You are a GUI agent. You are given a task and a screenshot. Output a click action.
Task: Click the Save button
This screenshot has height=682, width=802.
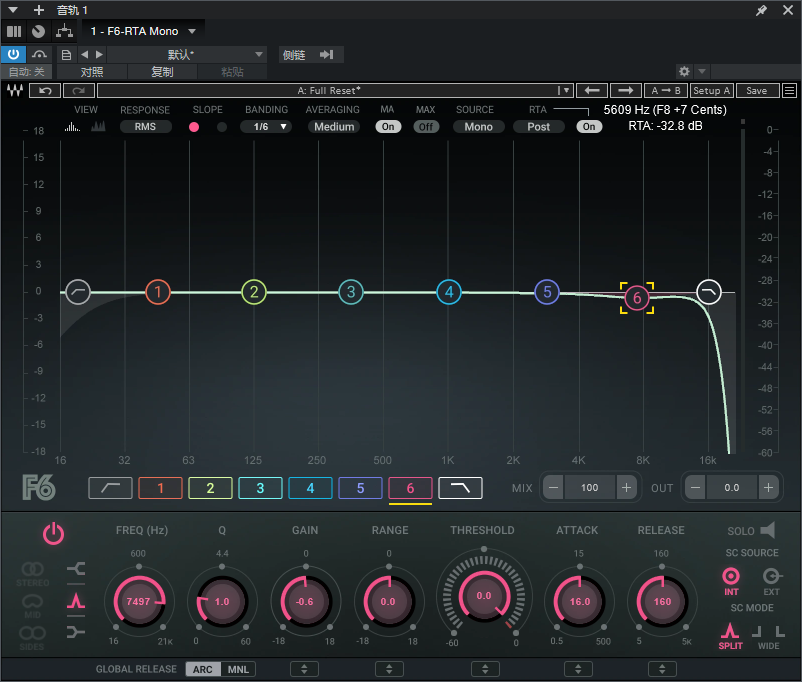(756, 91)
